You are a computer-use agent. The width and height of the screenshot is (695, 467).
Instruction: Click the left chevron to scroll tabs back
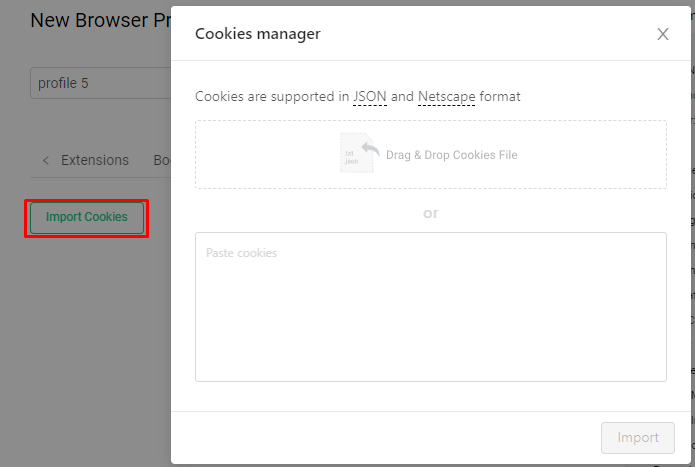click(46, 160)
